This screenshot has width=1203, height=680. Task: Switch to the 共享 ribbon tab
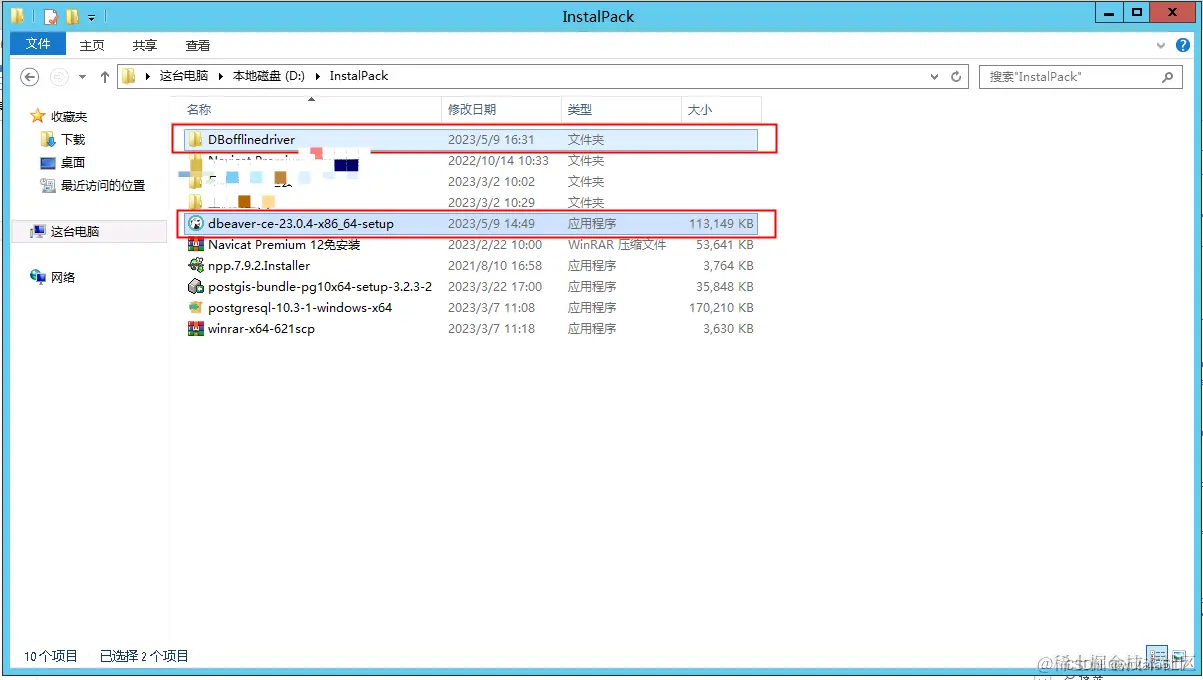(x=145, y=45)
